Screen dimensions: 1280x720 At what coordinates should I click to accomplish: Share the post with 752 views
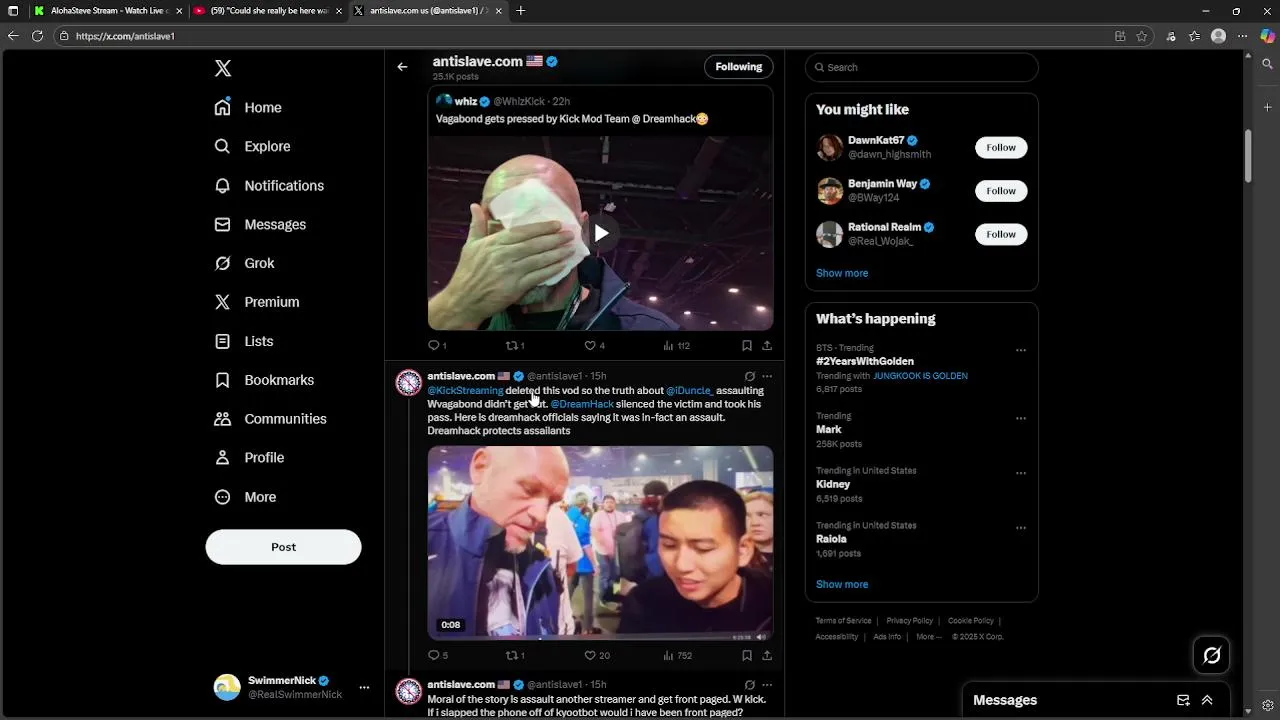pos(767,656)
